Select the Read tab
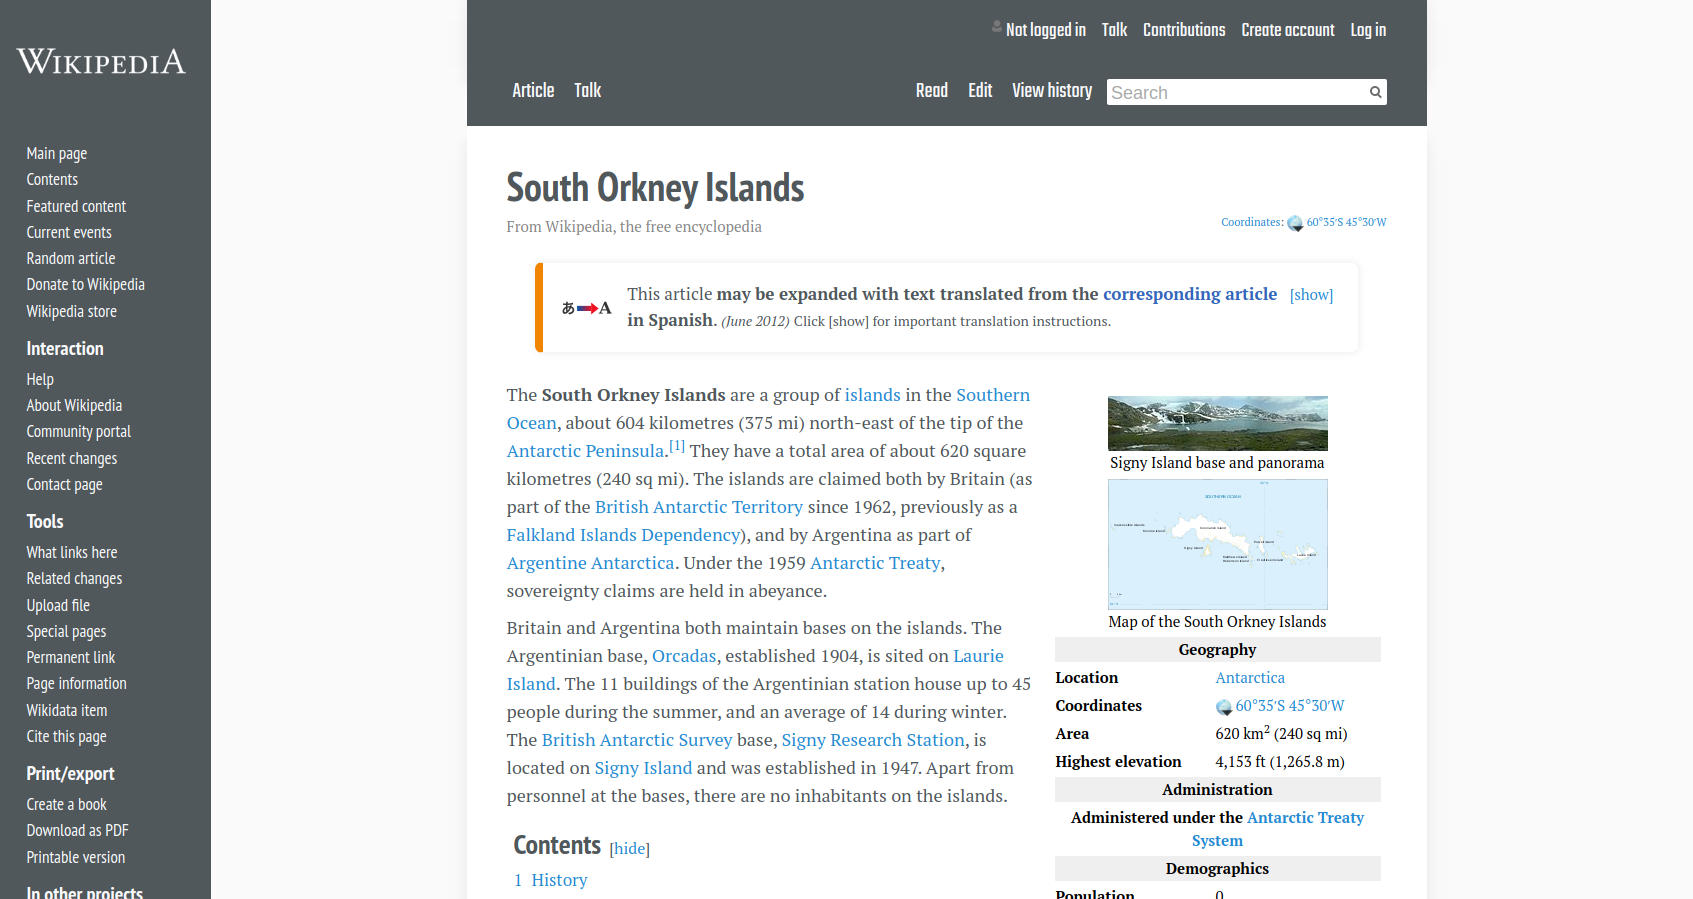Viewport: 1693px width, 899px height. coord(932,90)
